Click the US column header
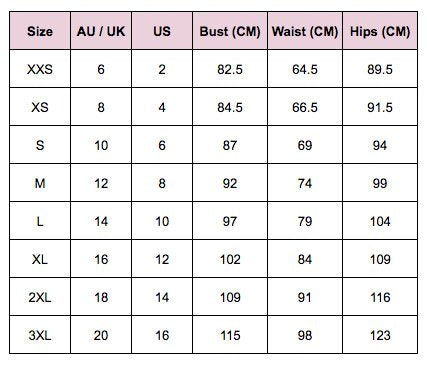 (x=162, y=31)
